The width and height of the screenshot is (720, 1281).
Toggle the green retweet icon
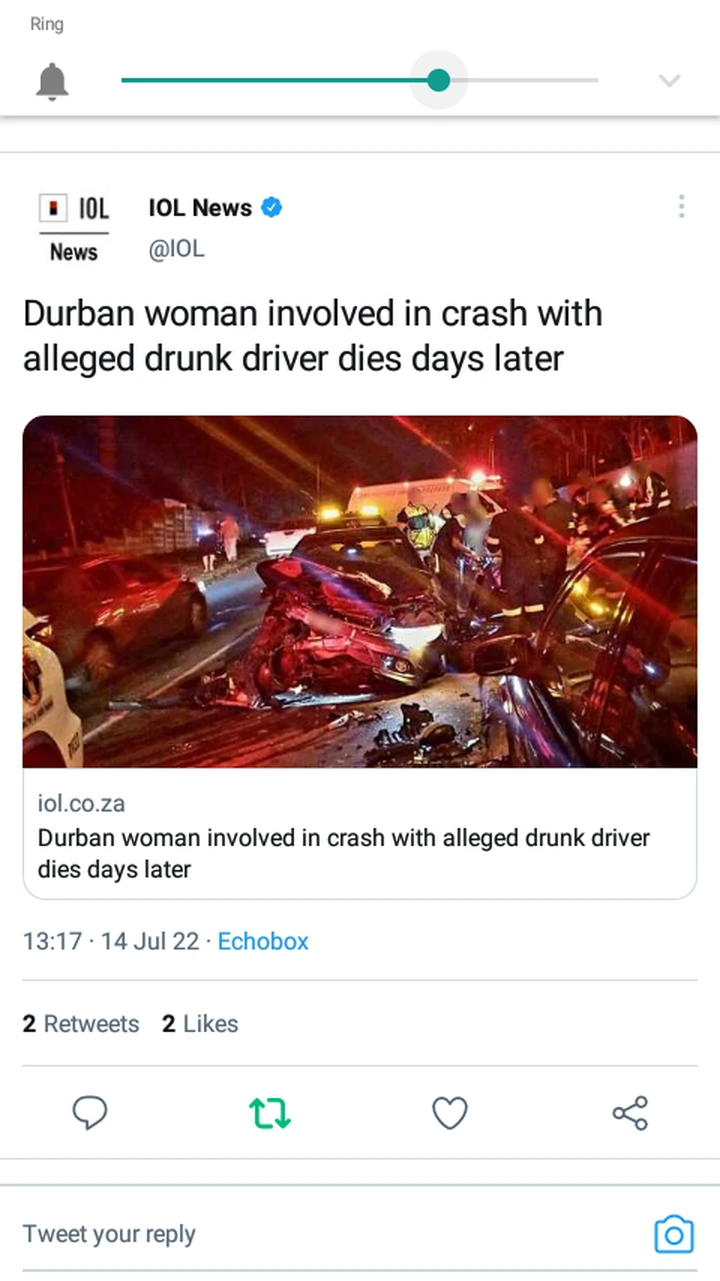270,1113
